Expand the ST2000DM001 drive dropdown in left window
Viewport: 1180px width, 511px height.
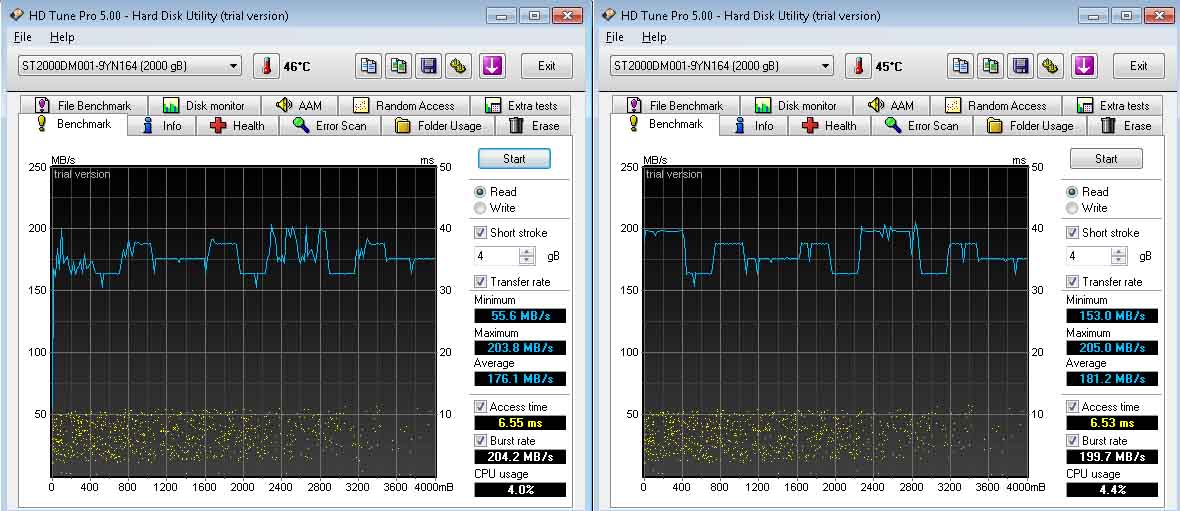tap(233, 66)
